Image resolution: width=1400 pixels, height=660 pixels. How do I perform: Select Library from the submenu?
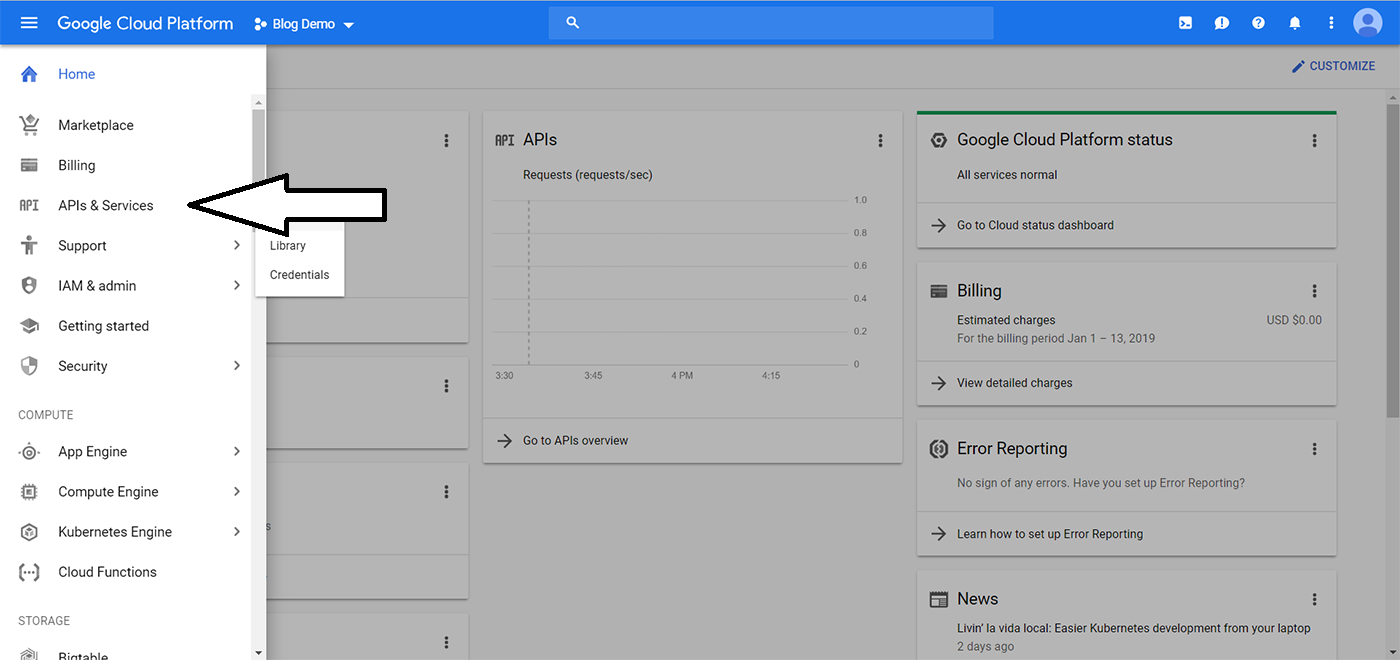[288, 246]
